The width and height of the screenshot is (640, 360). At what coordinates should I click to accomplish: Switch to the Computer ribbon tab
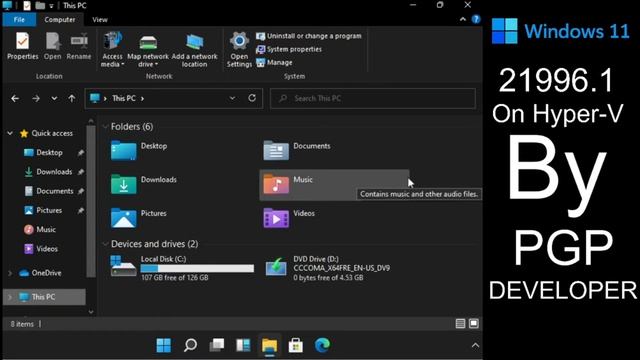(60, 20)
